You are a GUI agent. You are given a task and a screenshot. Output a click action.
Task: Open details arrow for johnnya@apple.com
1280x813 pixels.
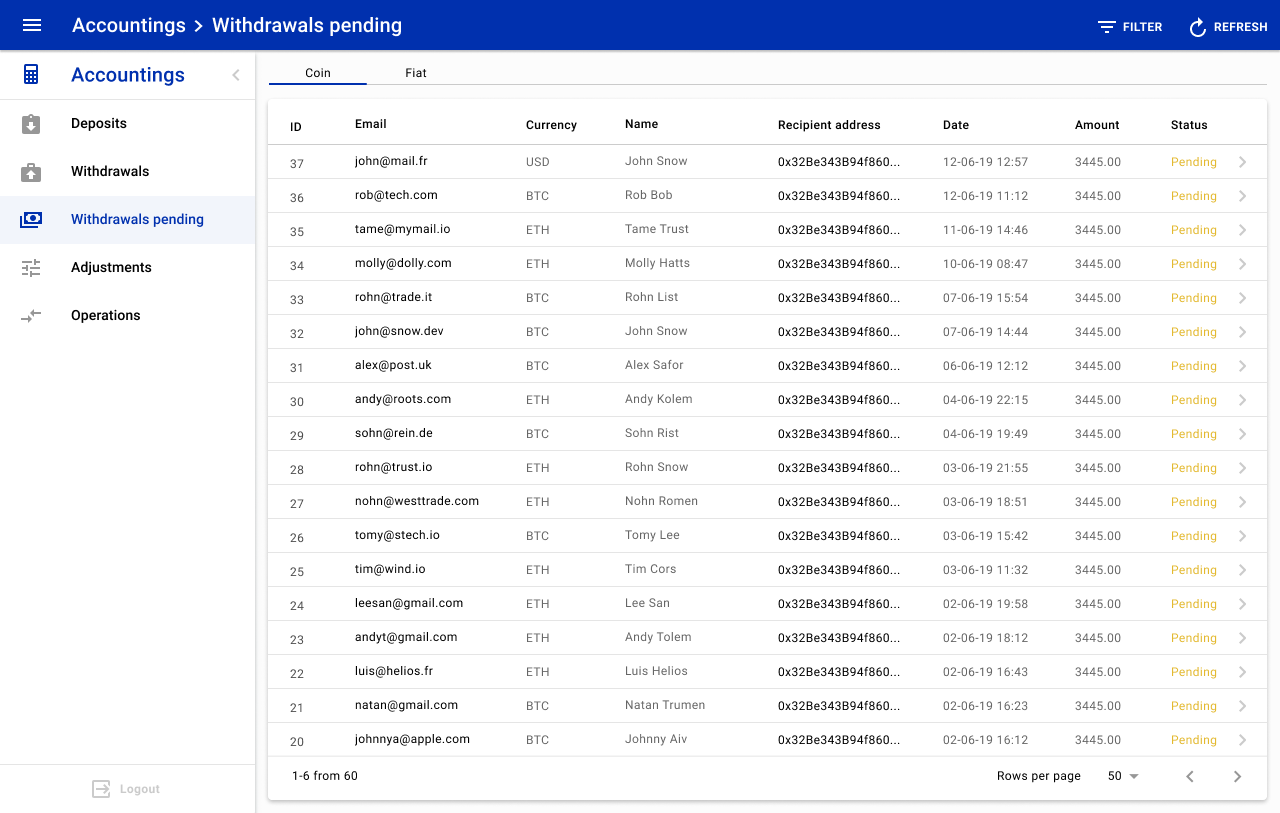[1243, 740]
